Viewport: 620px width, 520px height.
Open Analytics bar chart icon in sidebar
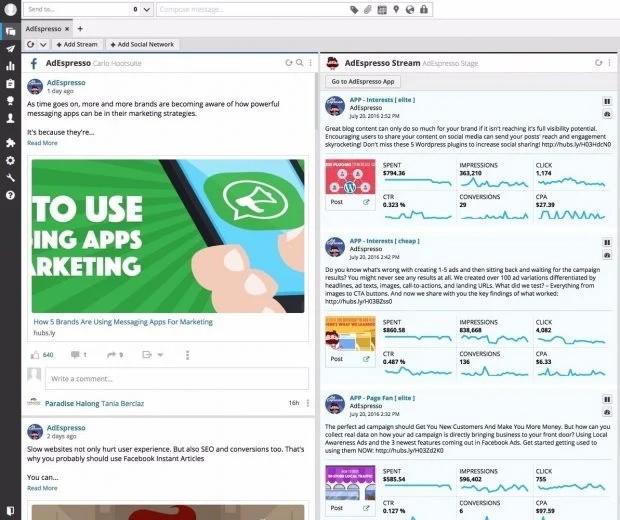[10, 66]
